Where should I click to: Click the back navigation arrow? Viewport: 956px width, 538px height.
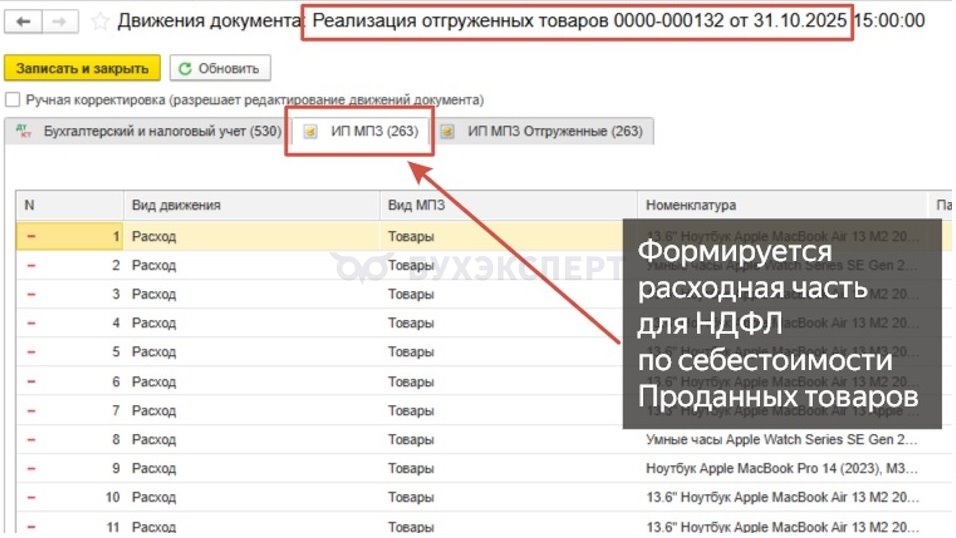coord(23,22)
